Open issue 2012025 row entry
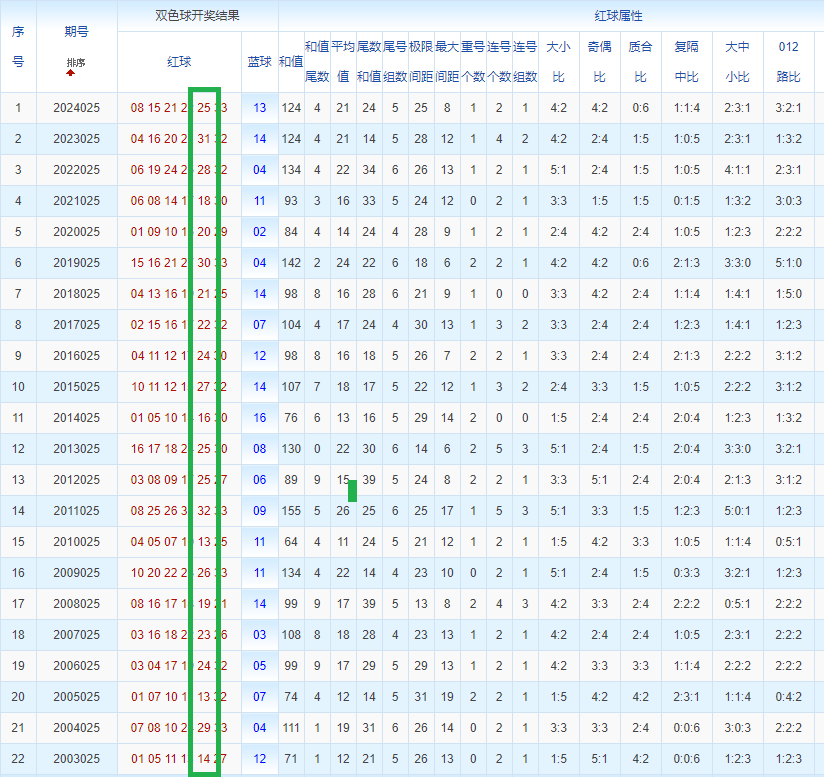Viewport: 824px width, 777px height. pos(76,480)
